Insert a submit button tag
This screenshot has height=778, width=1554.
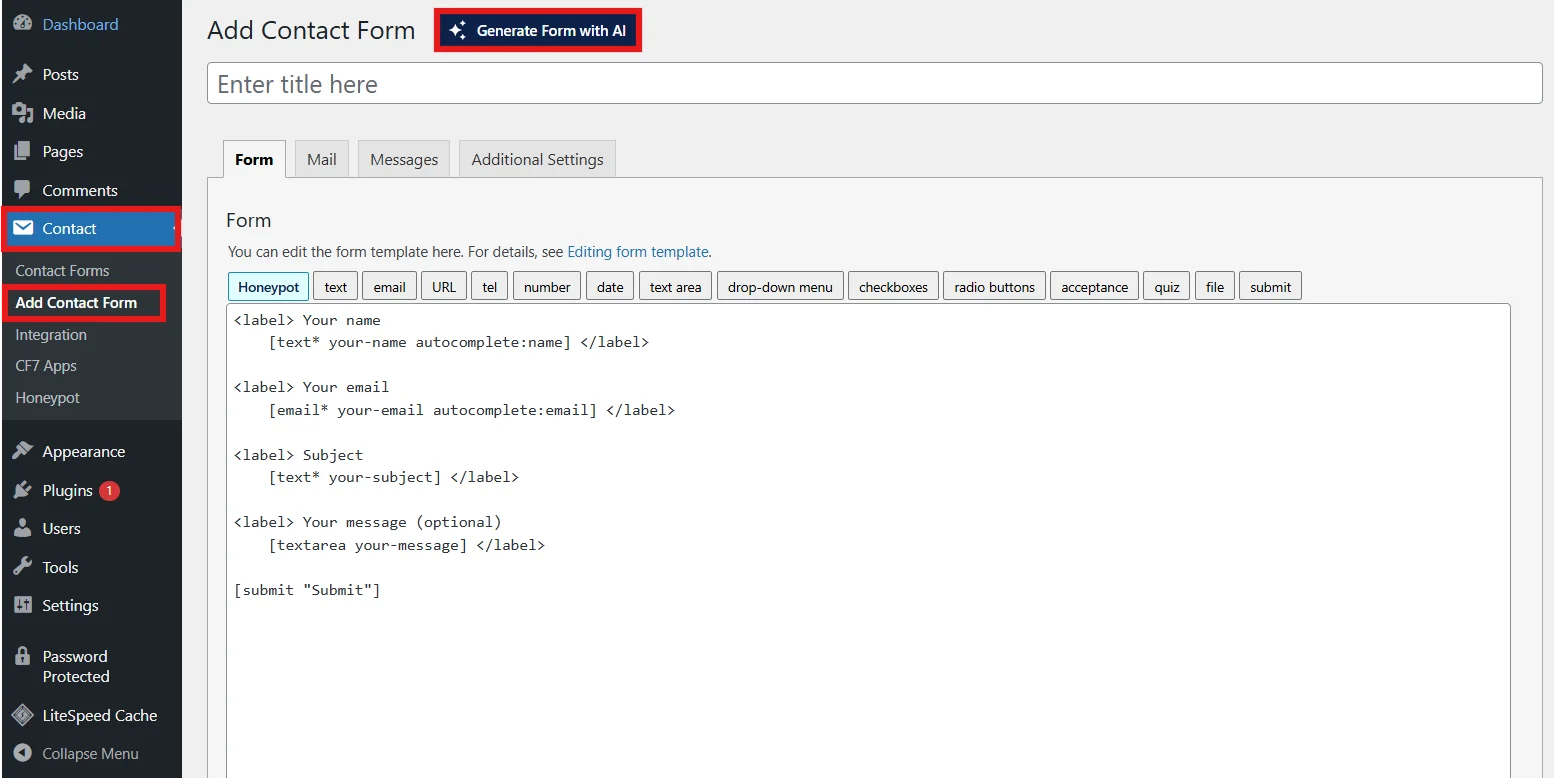point(1270,287)
